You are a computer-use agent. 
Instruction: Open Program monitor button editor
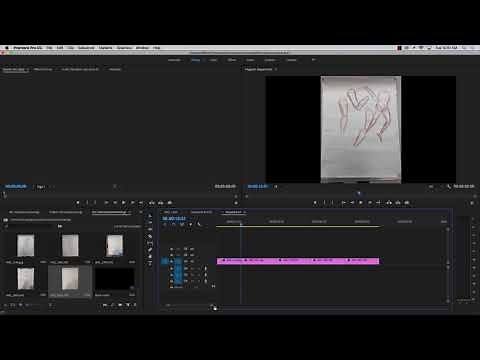click(x=472, y=203)
